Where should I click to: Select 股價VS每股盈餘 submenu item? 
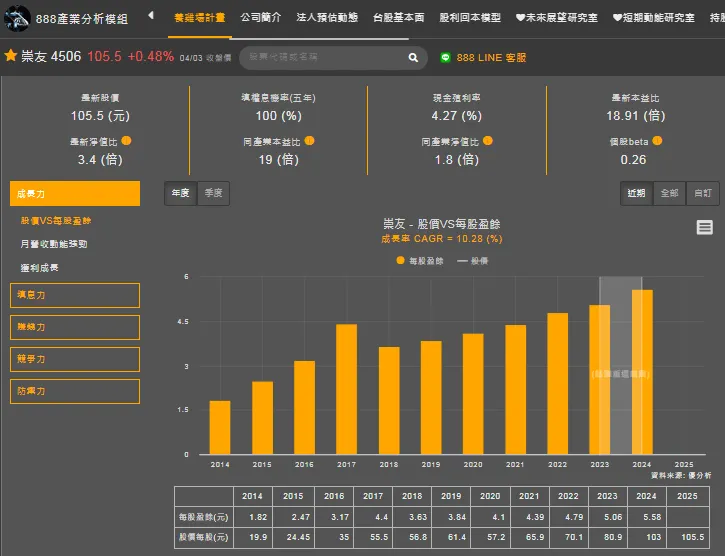[x=56, y=221]
